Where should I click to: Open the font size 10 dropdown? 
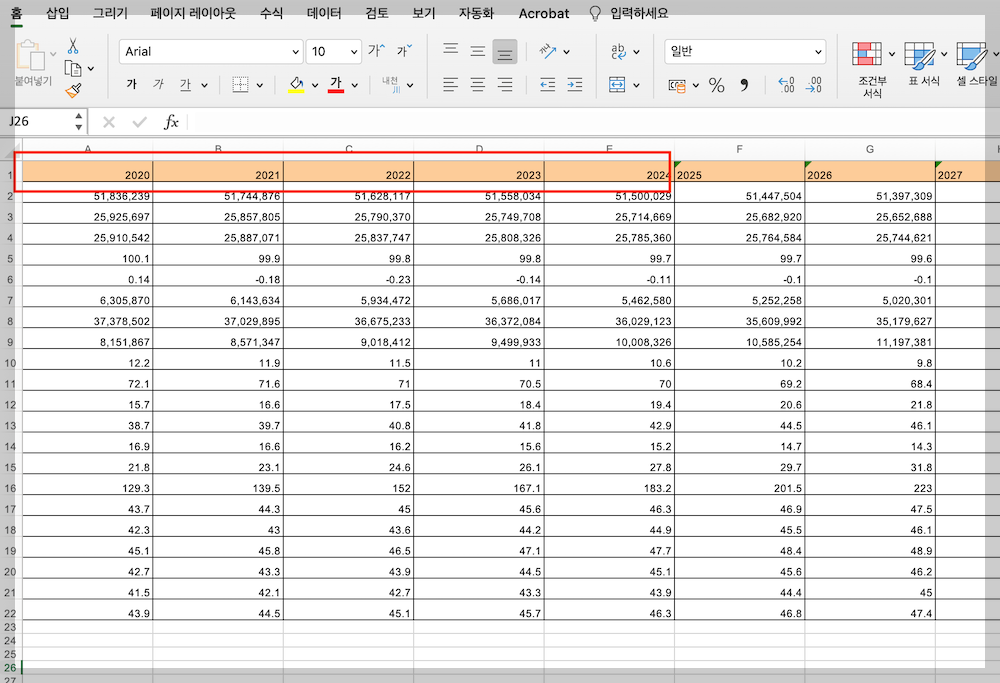(354, 52)
